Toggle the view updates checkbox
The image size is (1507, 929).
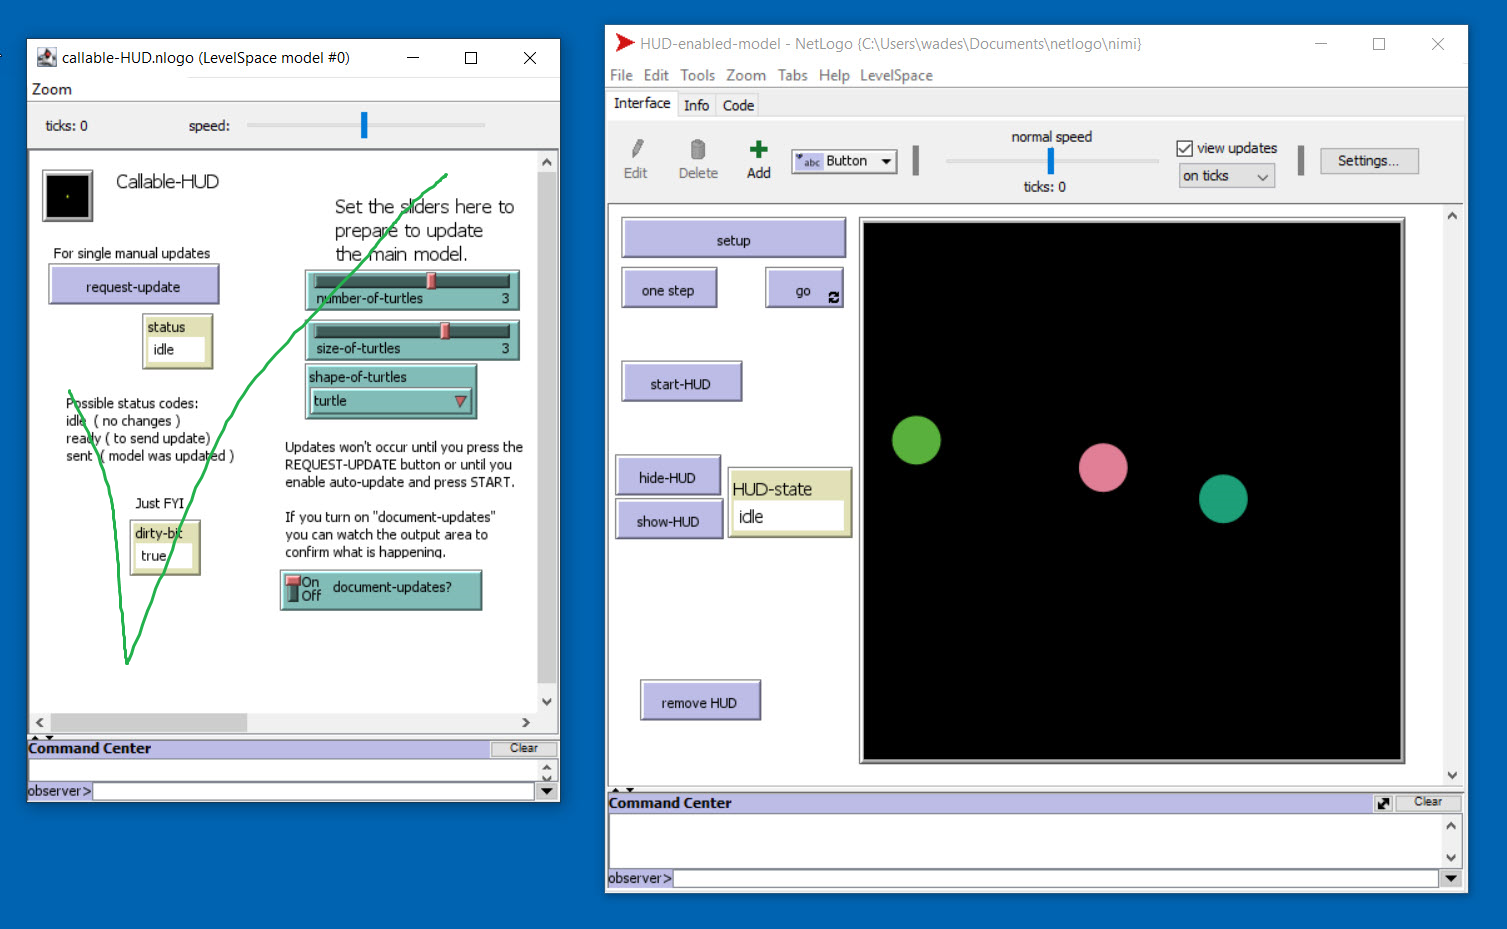(x=1185, y=148)
